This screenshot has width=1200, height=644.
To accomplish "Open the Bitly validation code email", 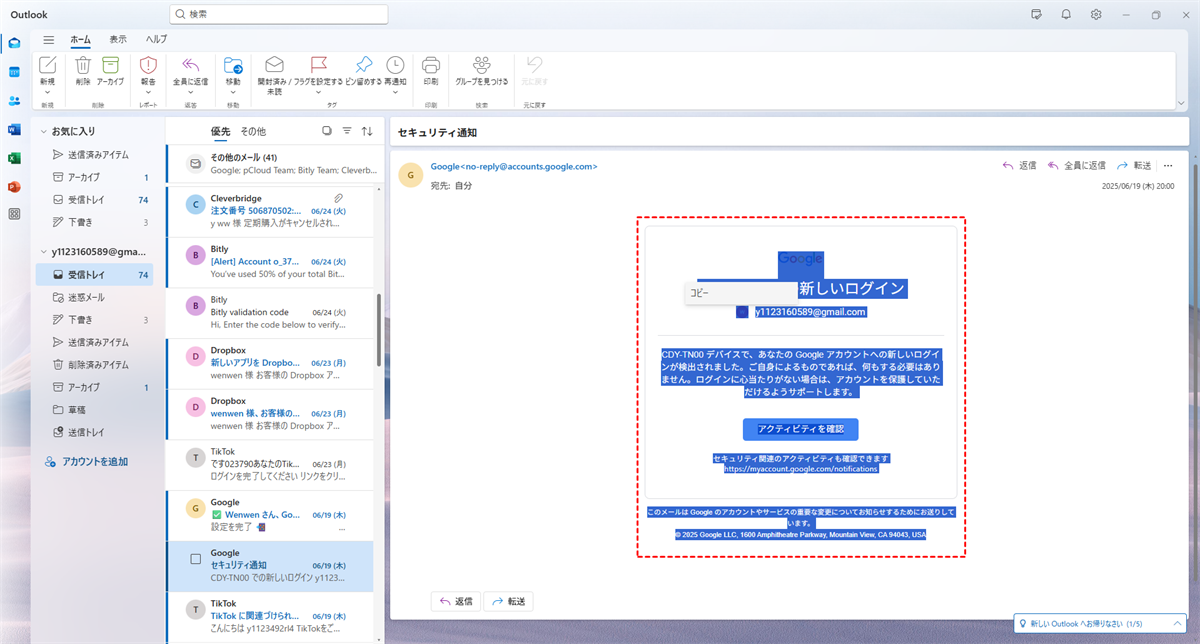I will click(272, 312).
